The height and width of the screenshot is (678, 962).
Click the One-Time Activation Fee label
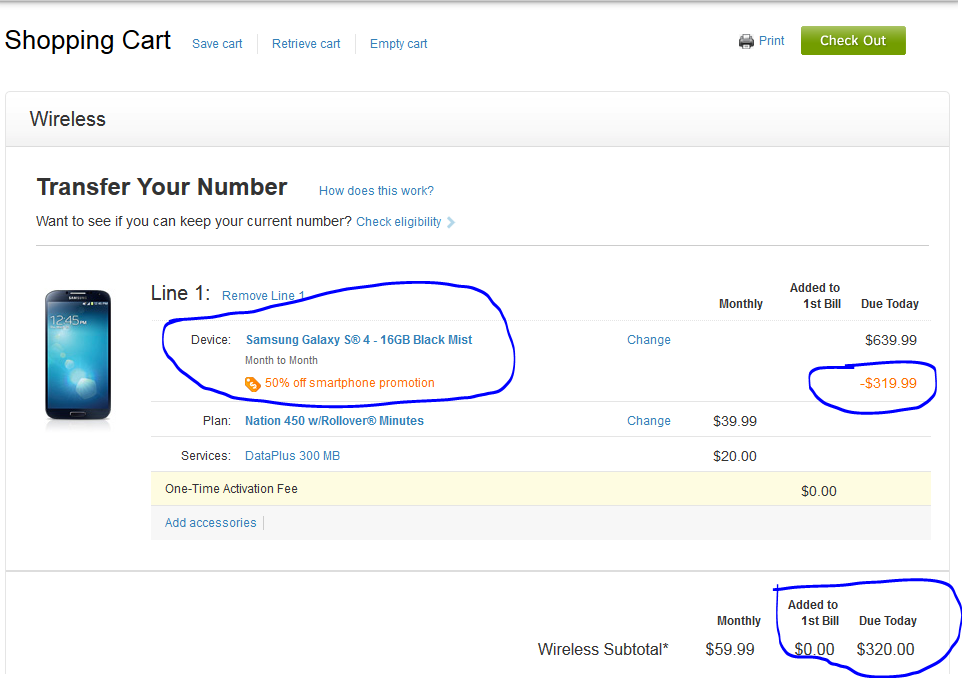pyautogui.click(x=231, y=489)
